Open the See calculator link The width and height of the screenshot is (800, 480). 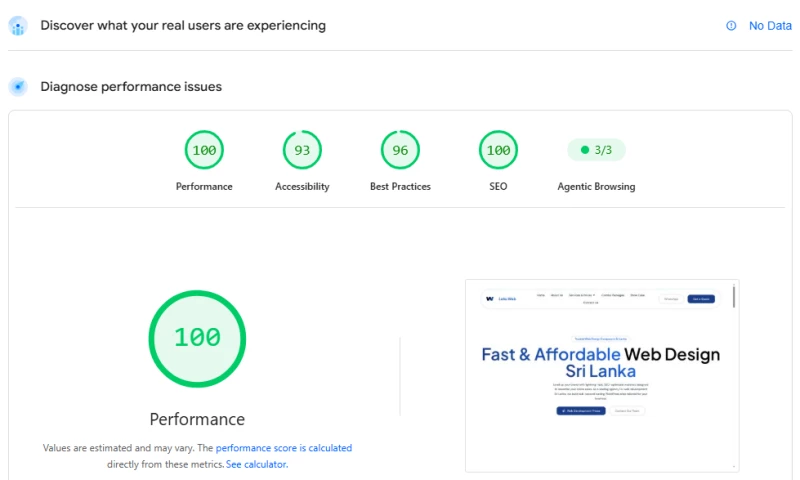coord(257,464)
